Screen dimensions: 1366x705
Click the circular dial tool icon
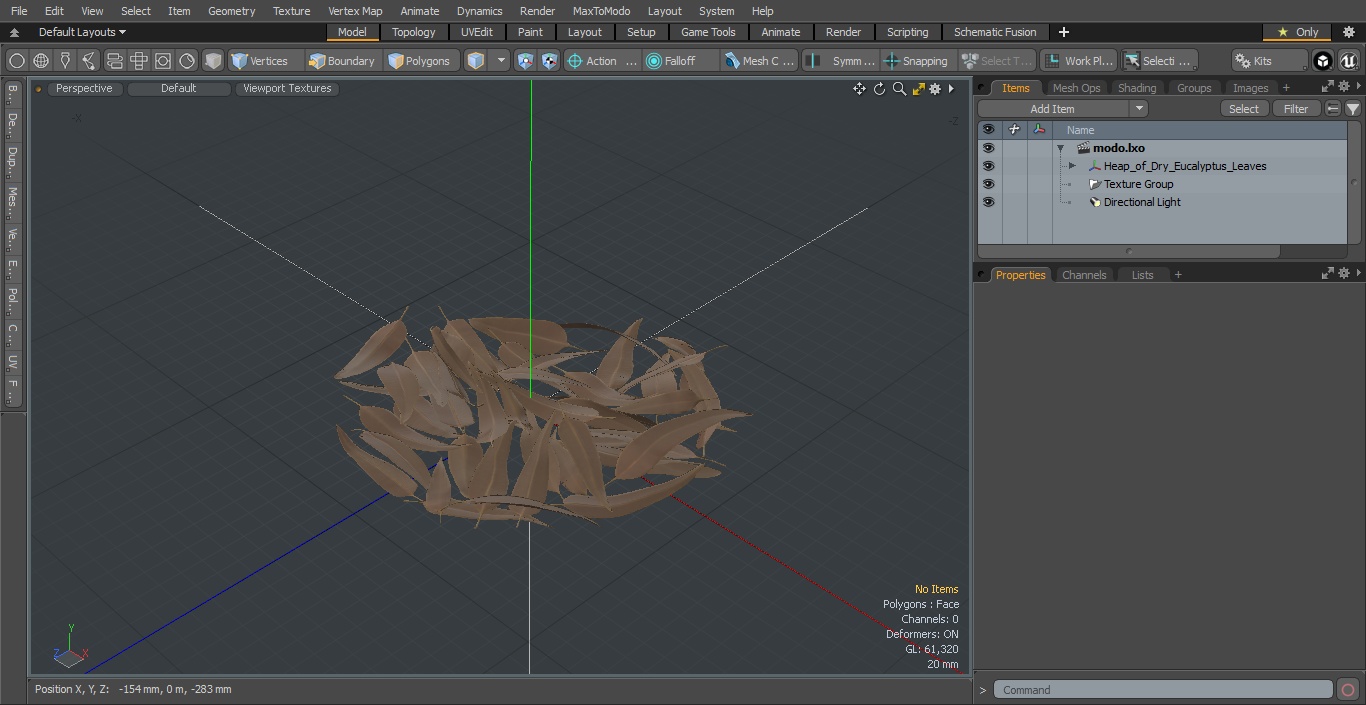pyautogui.click(x=187, y=61)
